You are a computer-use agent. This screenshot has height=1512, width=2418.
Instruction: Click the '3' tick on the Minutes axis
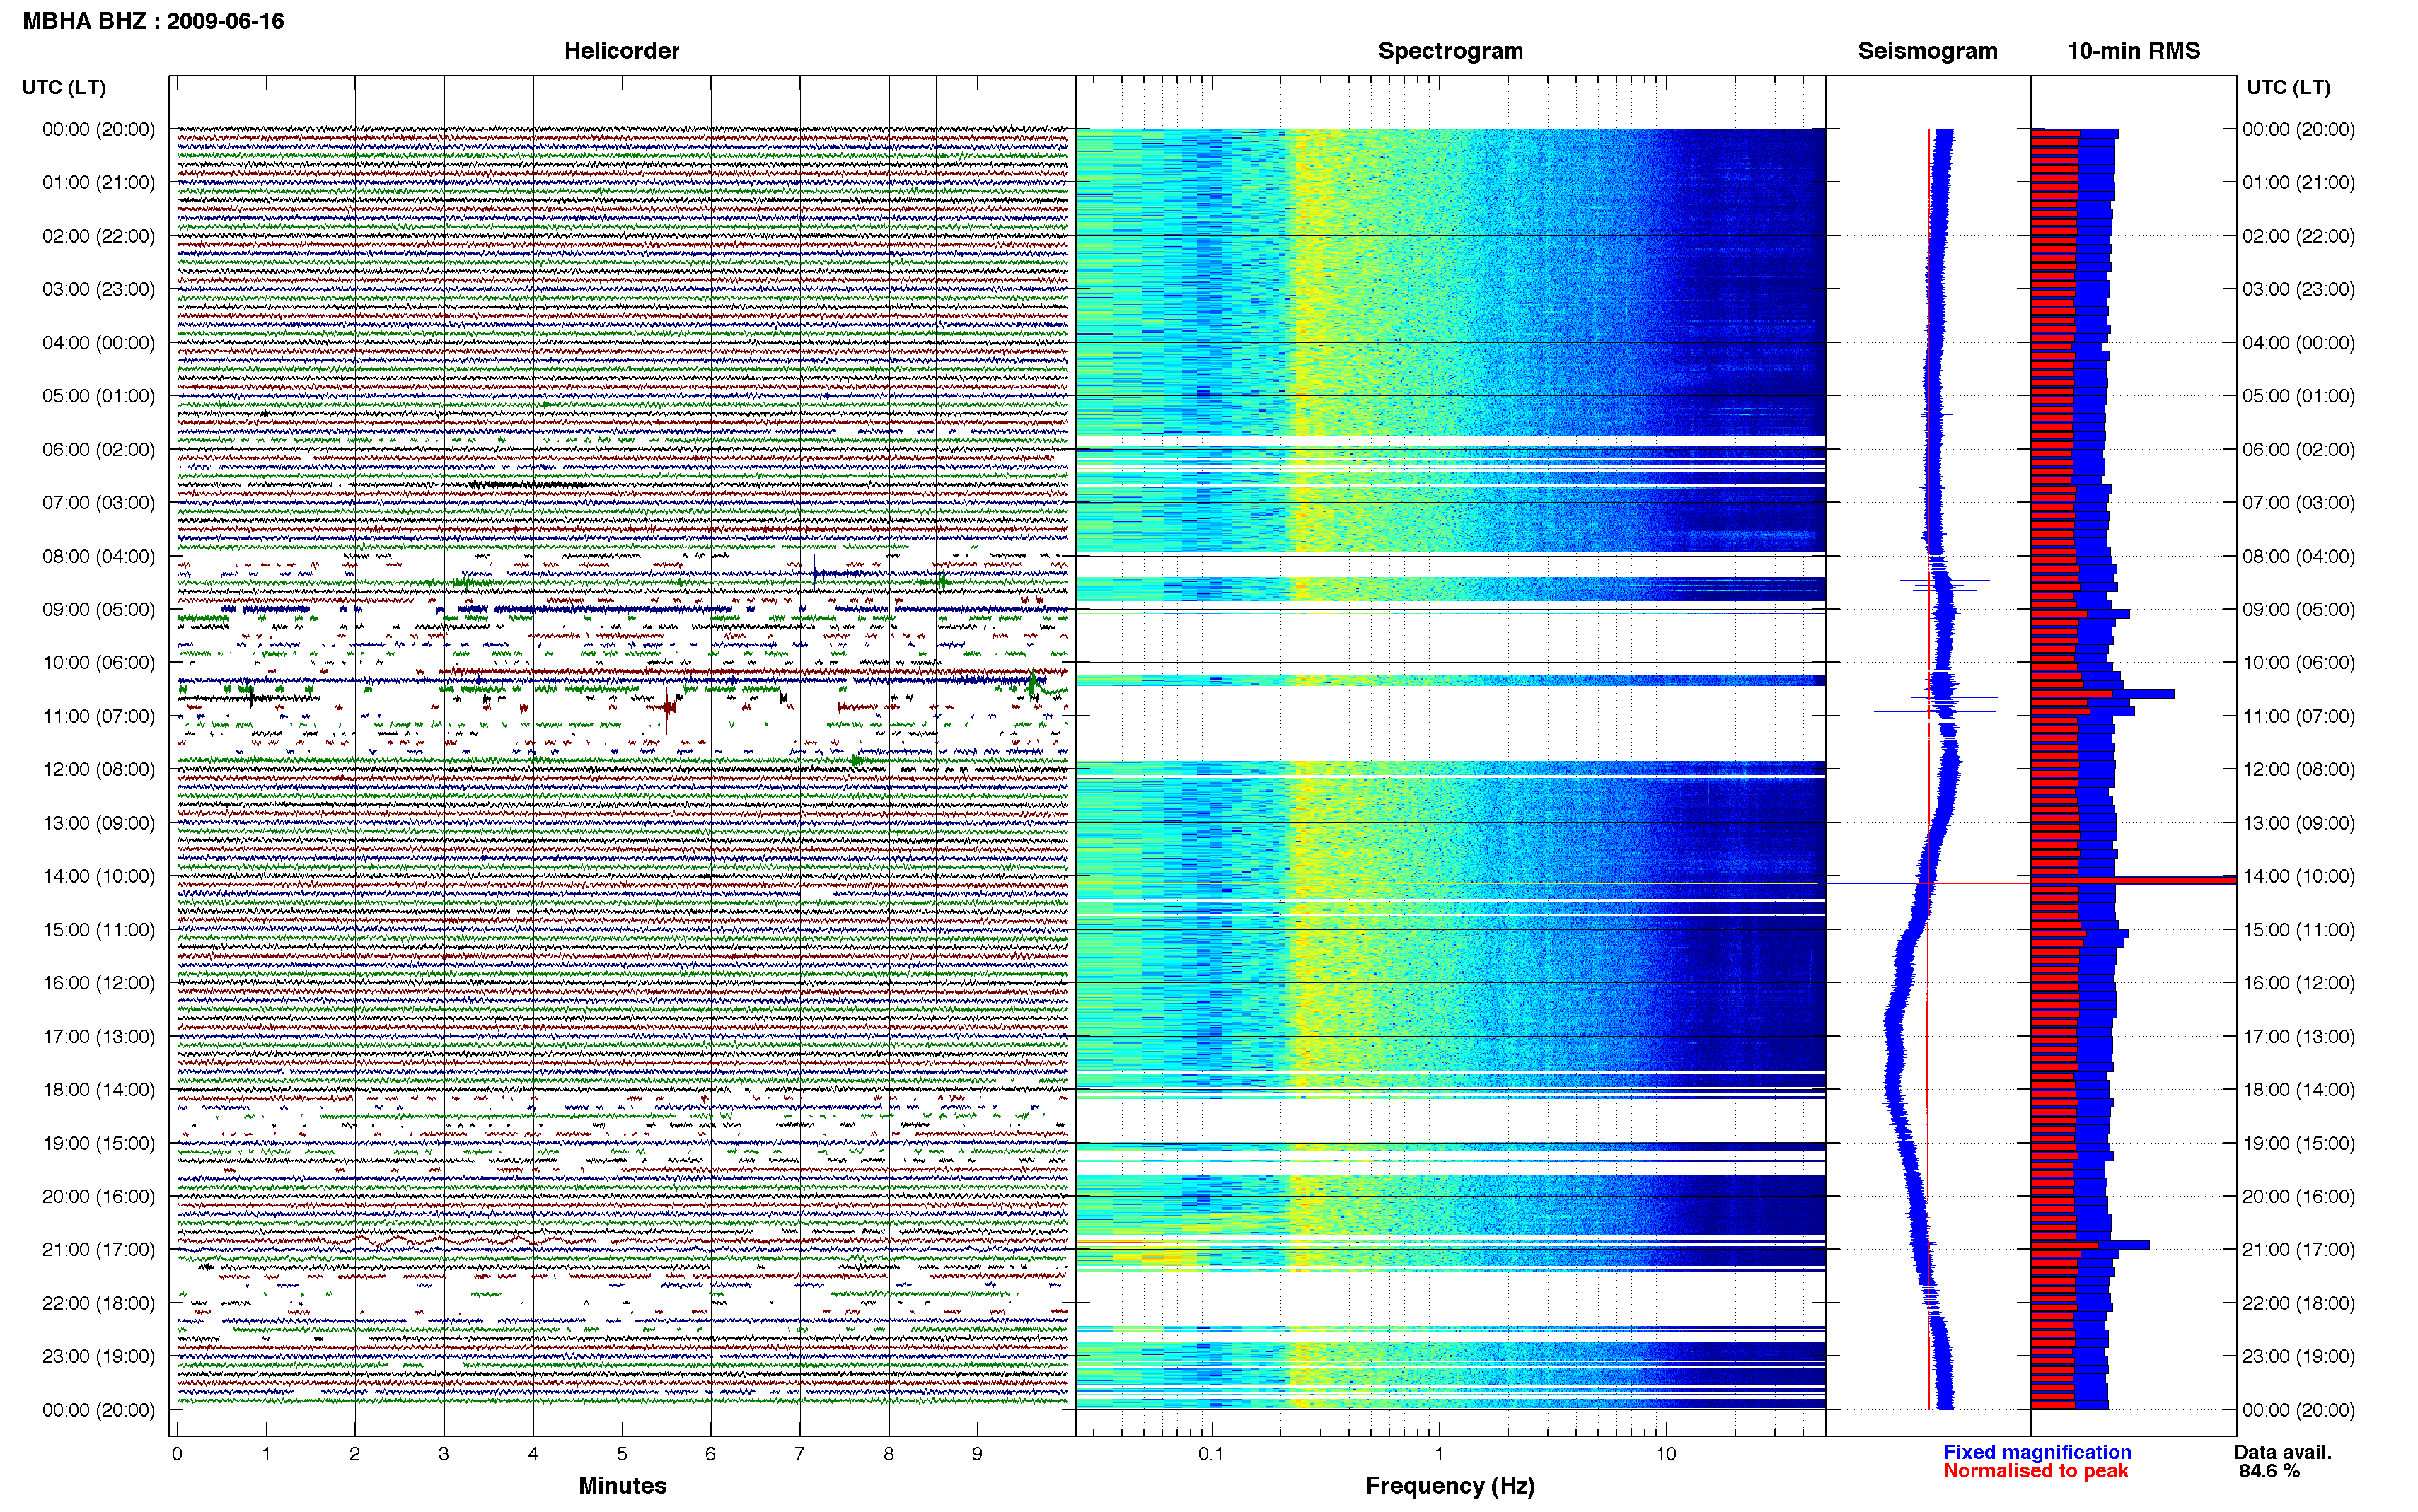coord(444,1454)
